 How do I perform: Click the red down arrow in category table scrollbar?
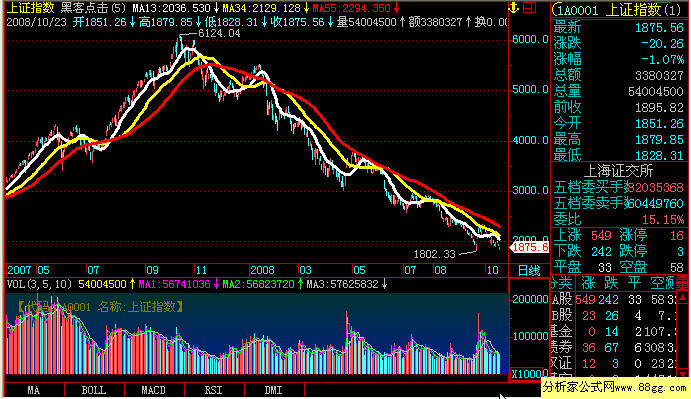point(683,374)
